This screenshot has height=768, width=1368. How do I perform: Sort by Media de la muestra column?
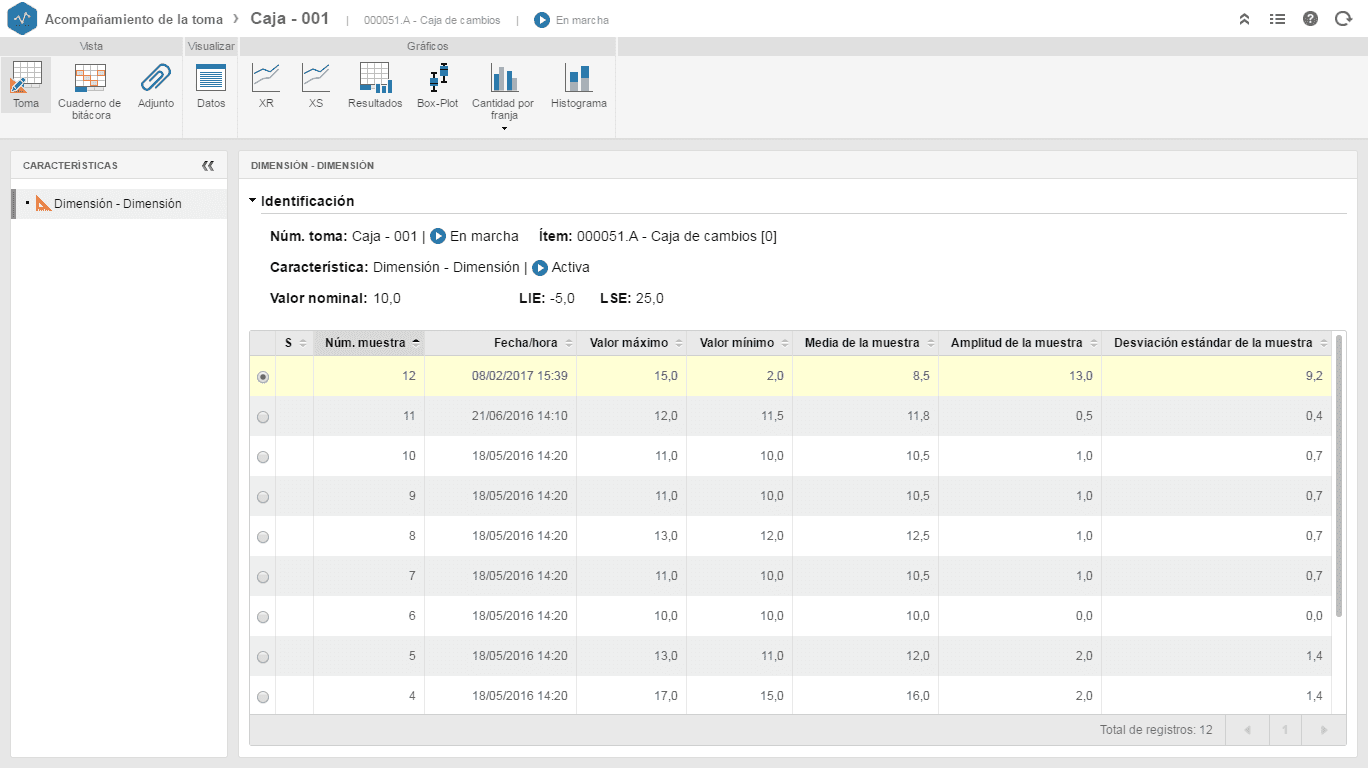[865, 343]
